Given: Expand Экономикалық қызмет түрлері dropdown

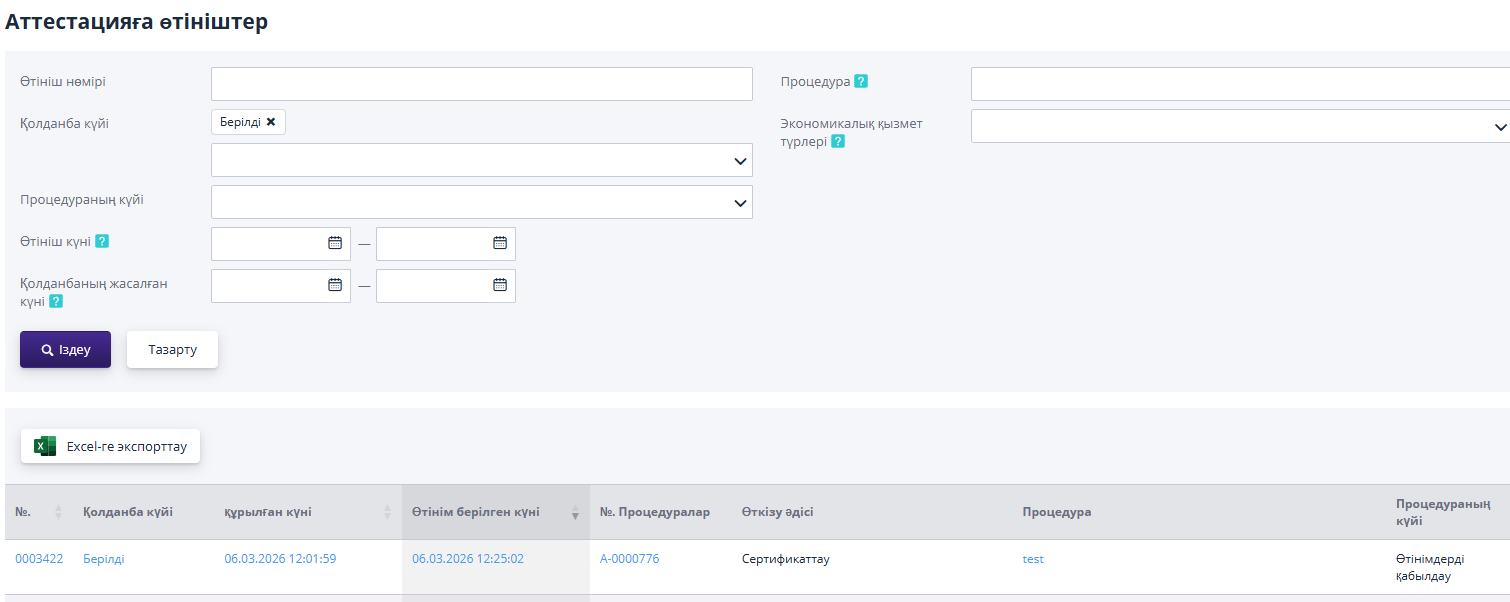Looking at the screenshot, I should 1500,127.
